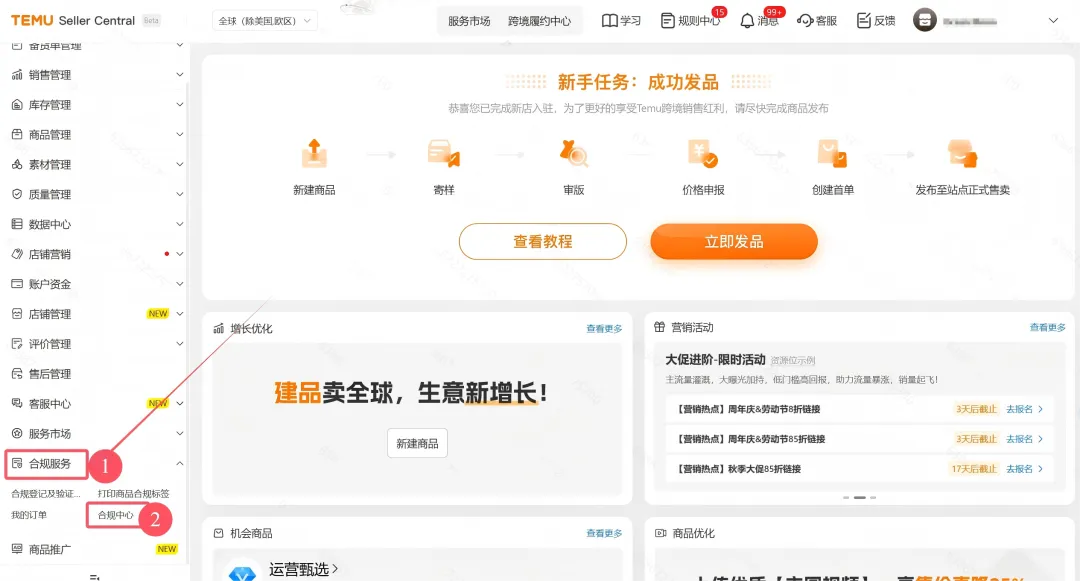The height and width of the screenshot is (581, 1080).
Task: Click the 审版 step icon
Action: 573,154
